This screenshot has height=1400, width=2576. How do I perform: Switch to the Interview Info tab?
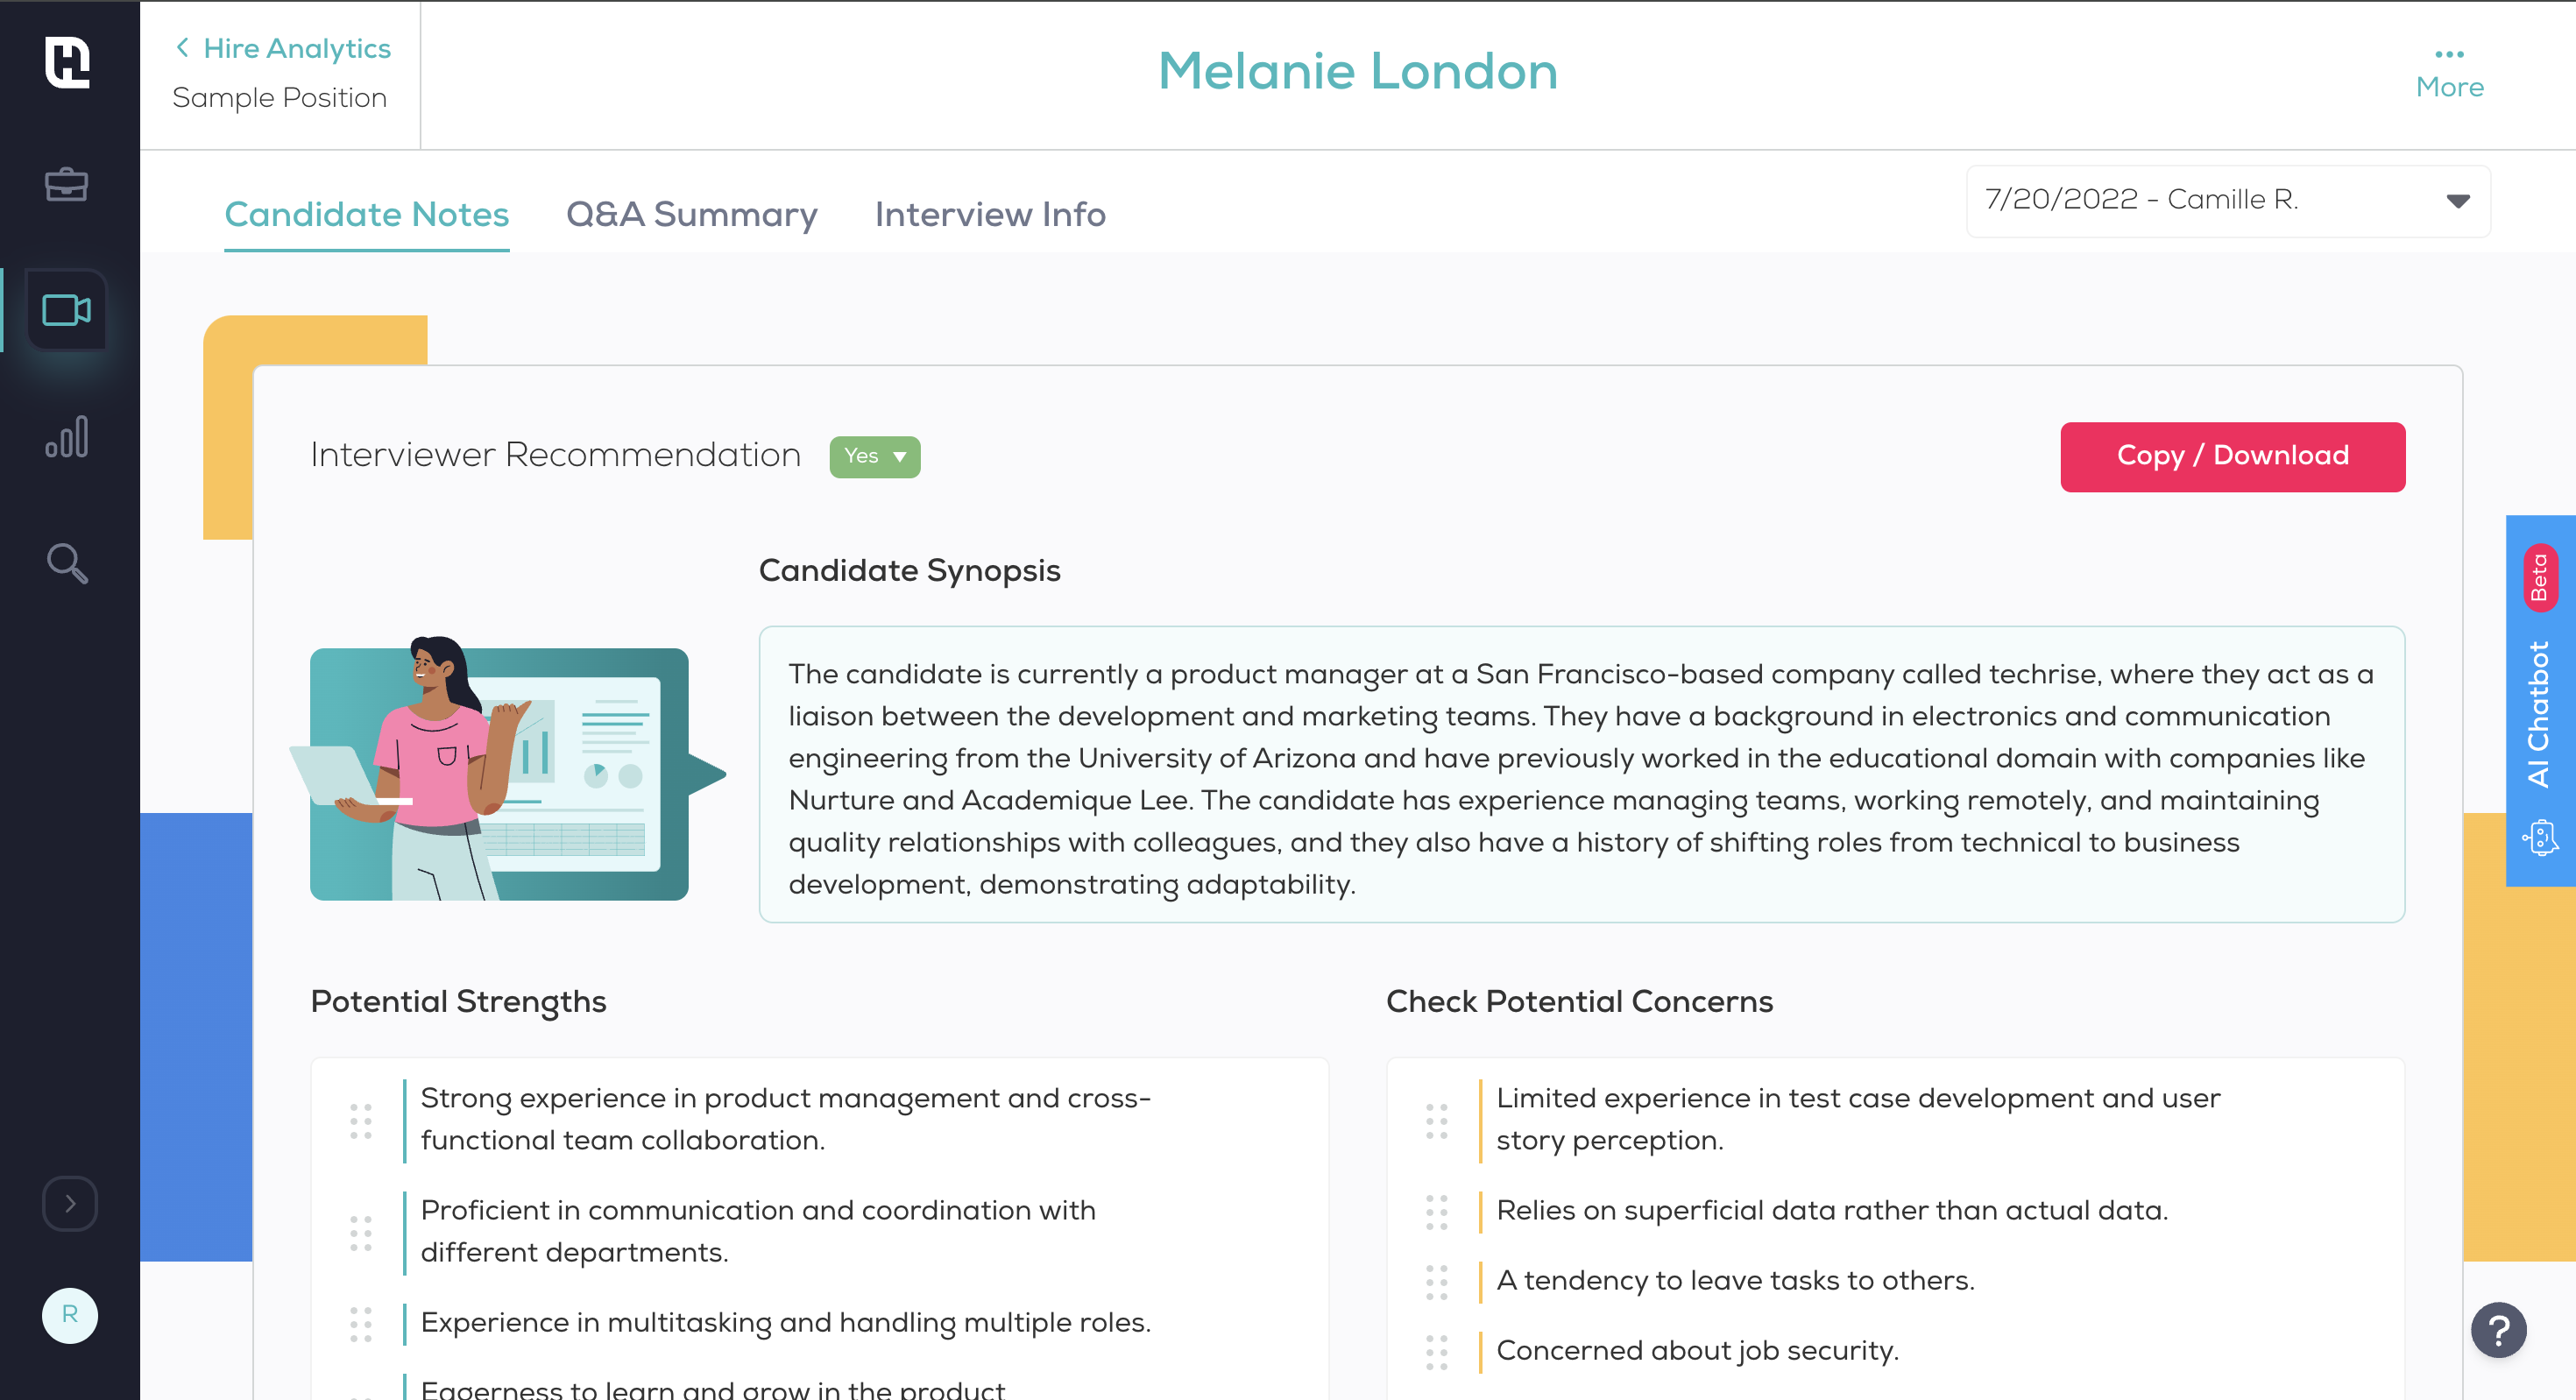(989, 214)
